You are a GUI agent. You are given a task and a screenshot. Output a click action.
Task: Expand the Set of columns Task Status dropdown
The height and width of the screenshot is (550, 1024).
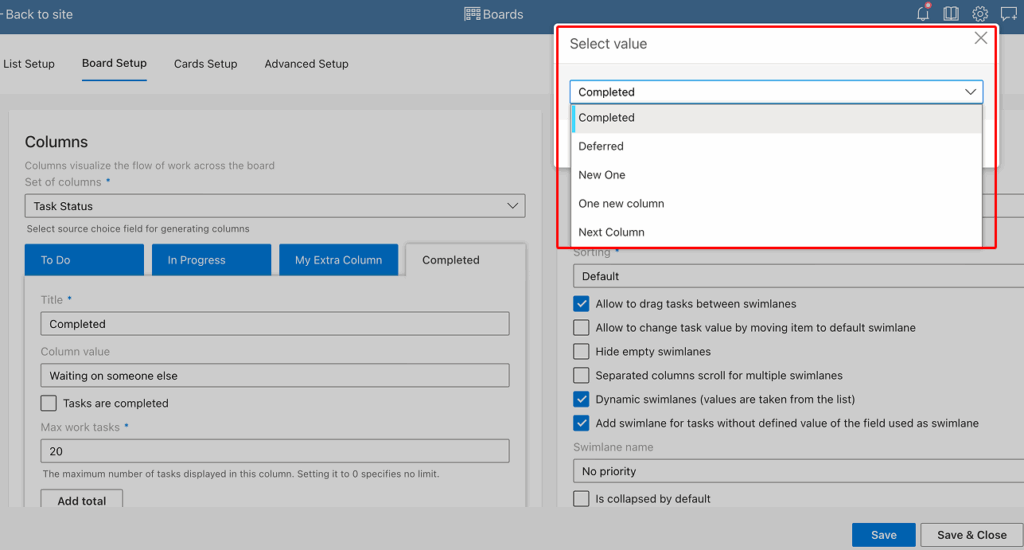click(274, 206)
